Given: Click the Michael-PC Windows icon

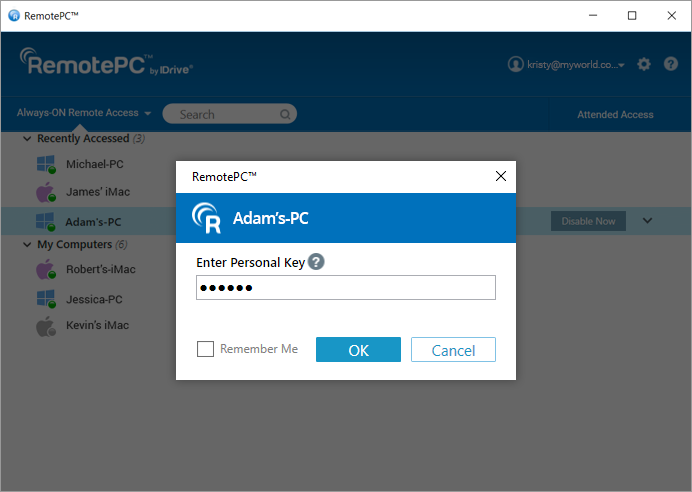Looking at the screenshot, I should (x=45, y=164).
